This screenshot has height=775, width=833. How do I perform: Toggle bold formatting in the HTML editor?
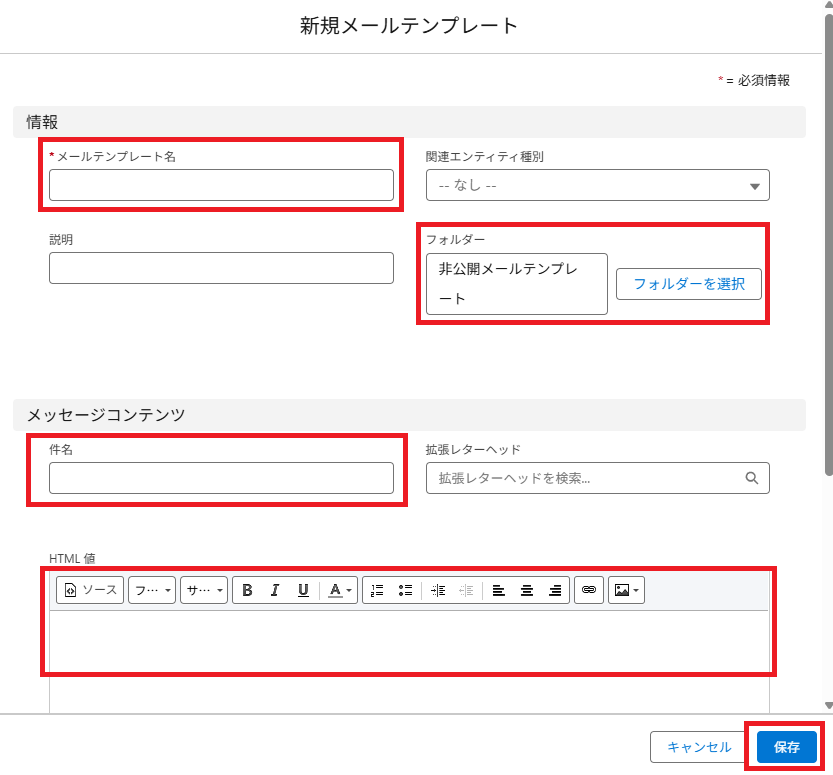click(x=247, y=590)
